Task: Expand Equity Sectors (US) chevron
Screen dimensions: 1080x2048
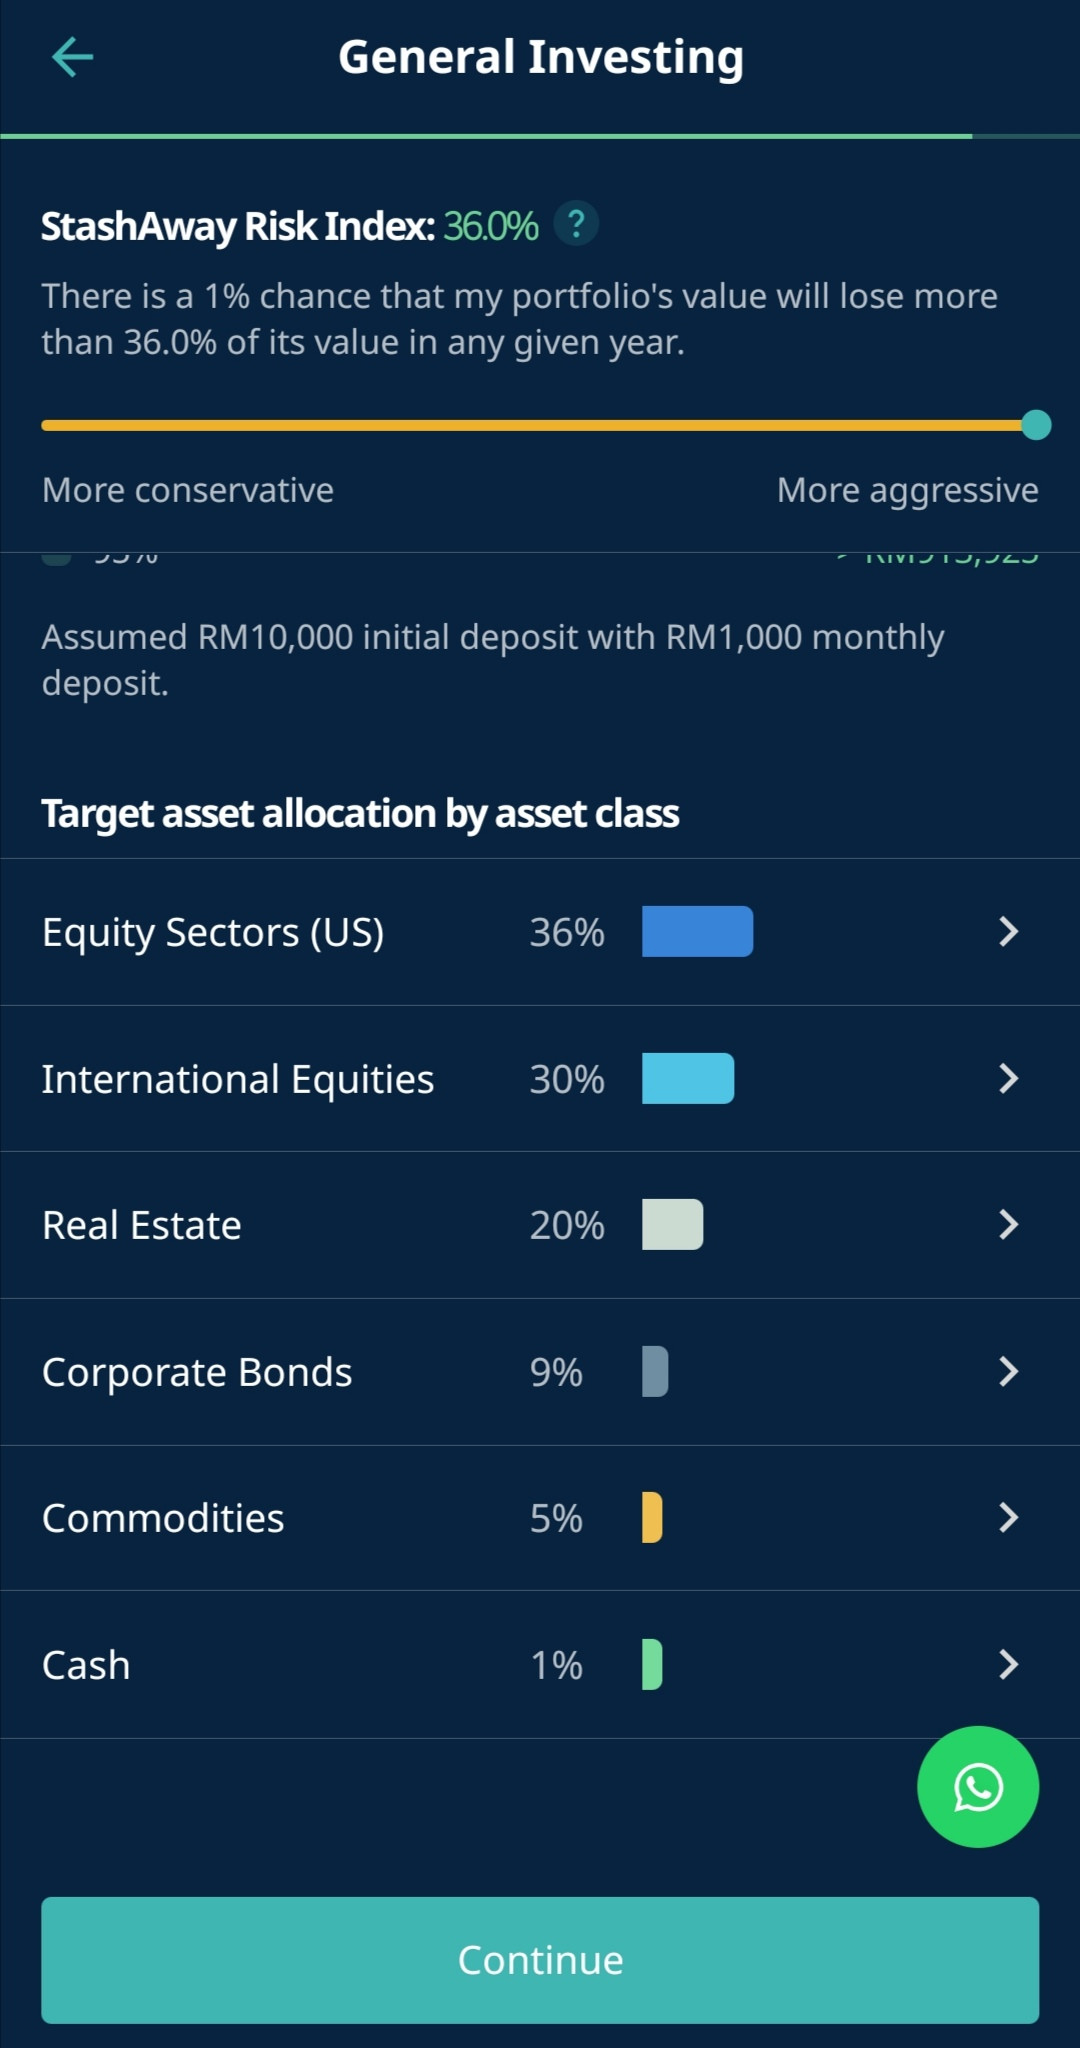Action: 1008,932
